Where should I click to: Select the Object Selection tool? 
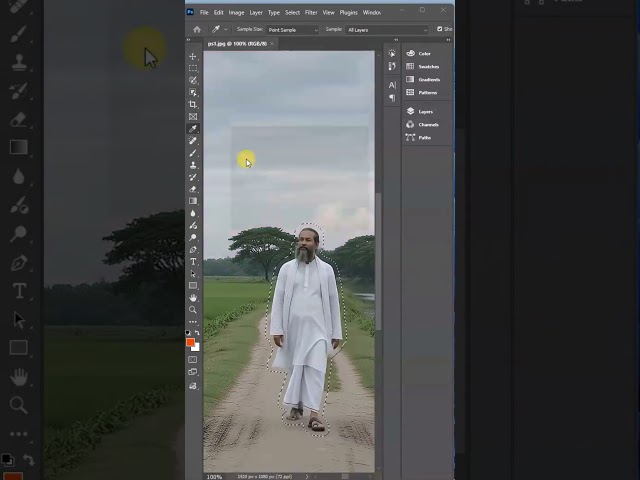point(193,92)
